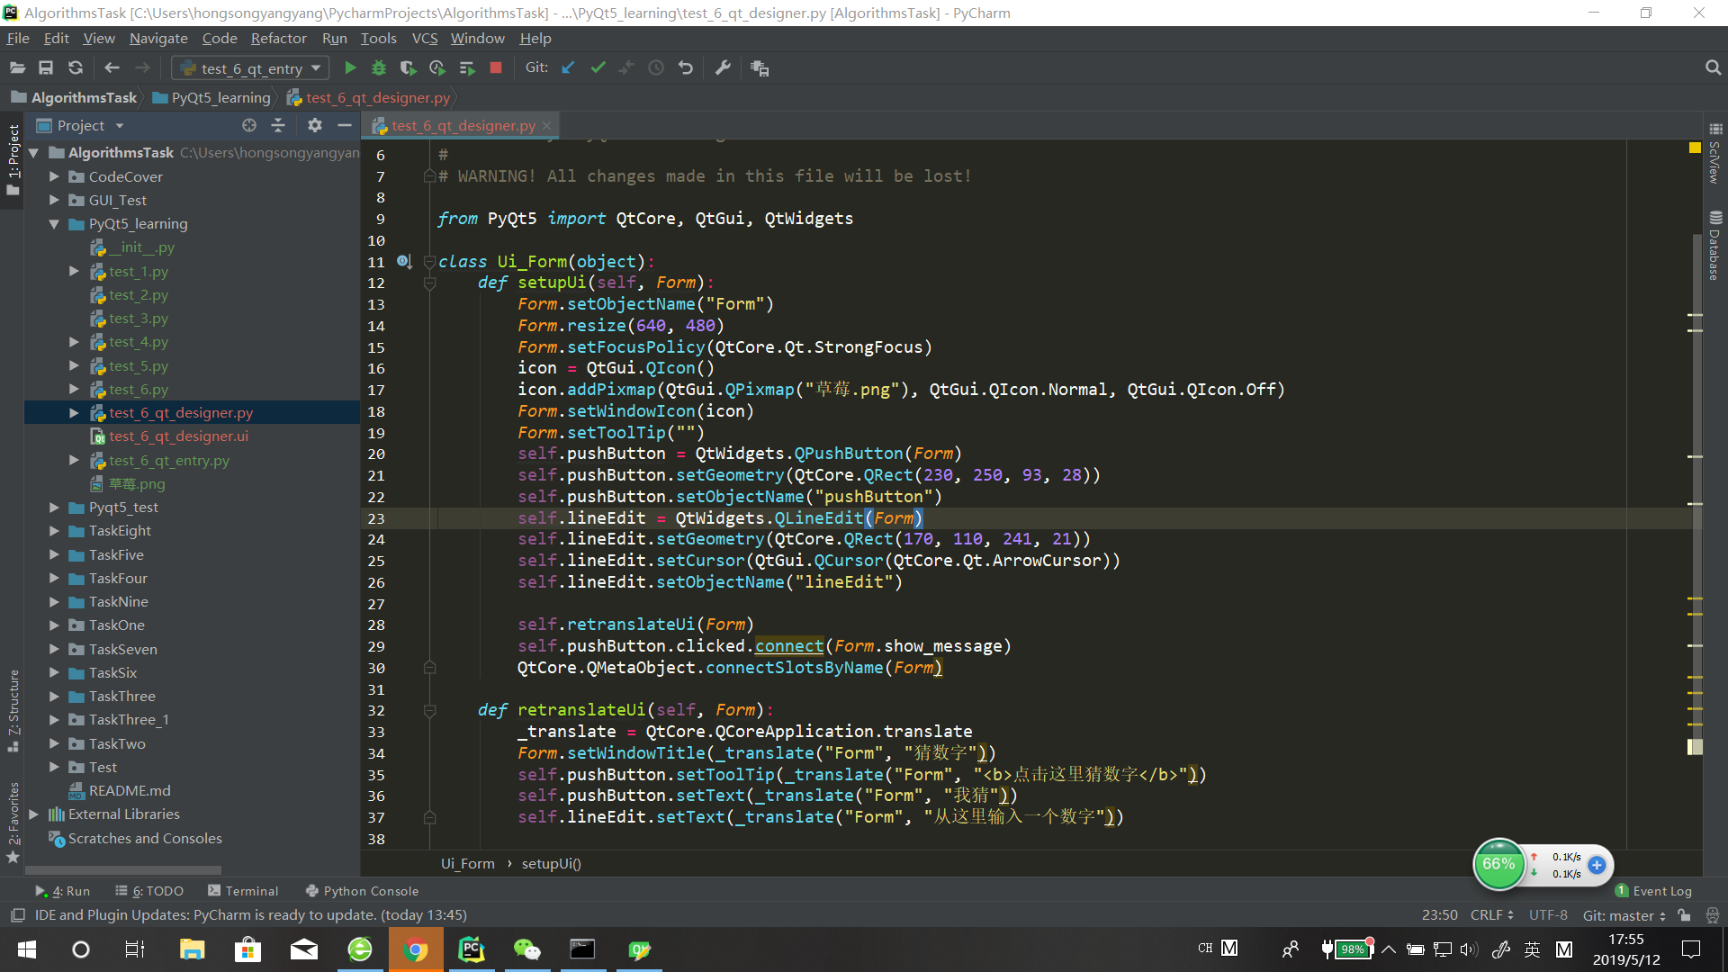Viewport: 1728px width, 972px height.
Task: Open the VCS menu
Action: pyautogui.click(x=424, y=38)
